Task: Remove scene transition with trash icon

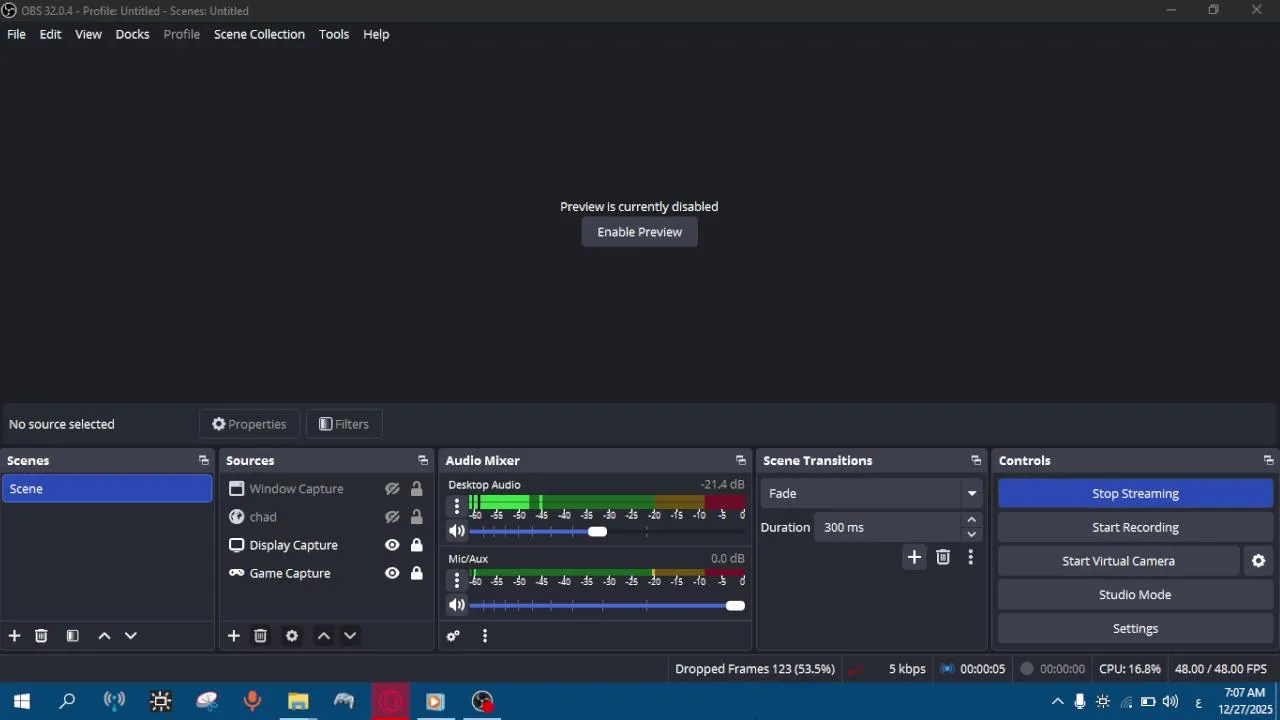Action: tap(943, 557)
